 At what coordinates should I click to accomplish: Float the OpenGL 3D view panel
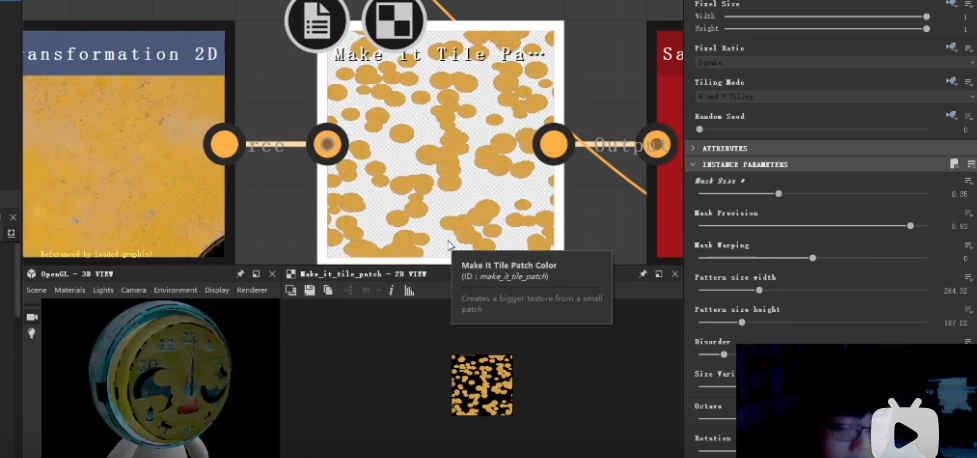tap(256, 274)
